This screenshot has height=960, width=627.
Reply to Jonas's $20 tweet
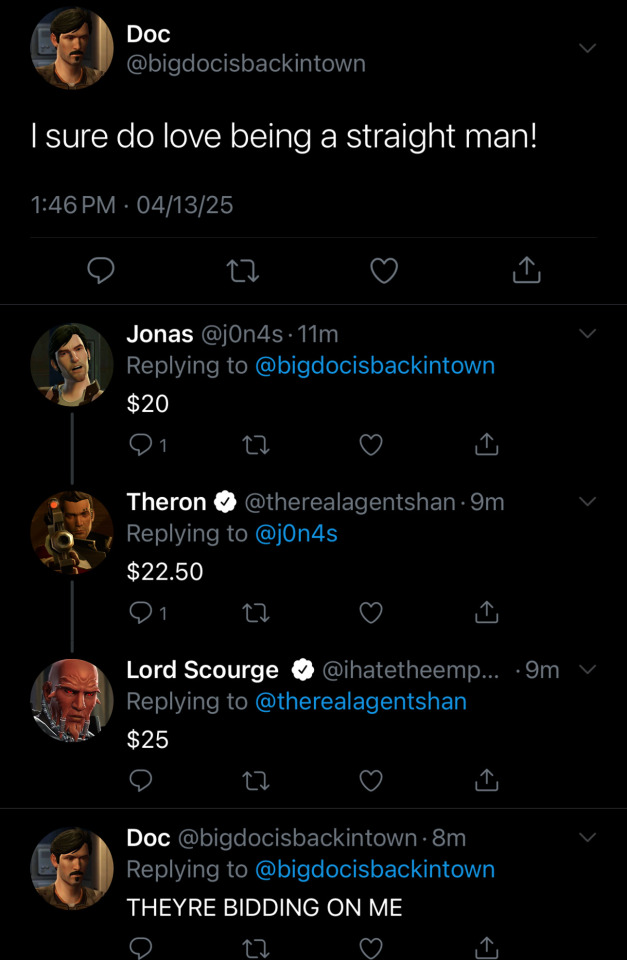pos(141,446)
